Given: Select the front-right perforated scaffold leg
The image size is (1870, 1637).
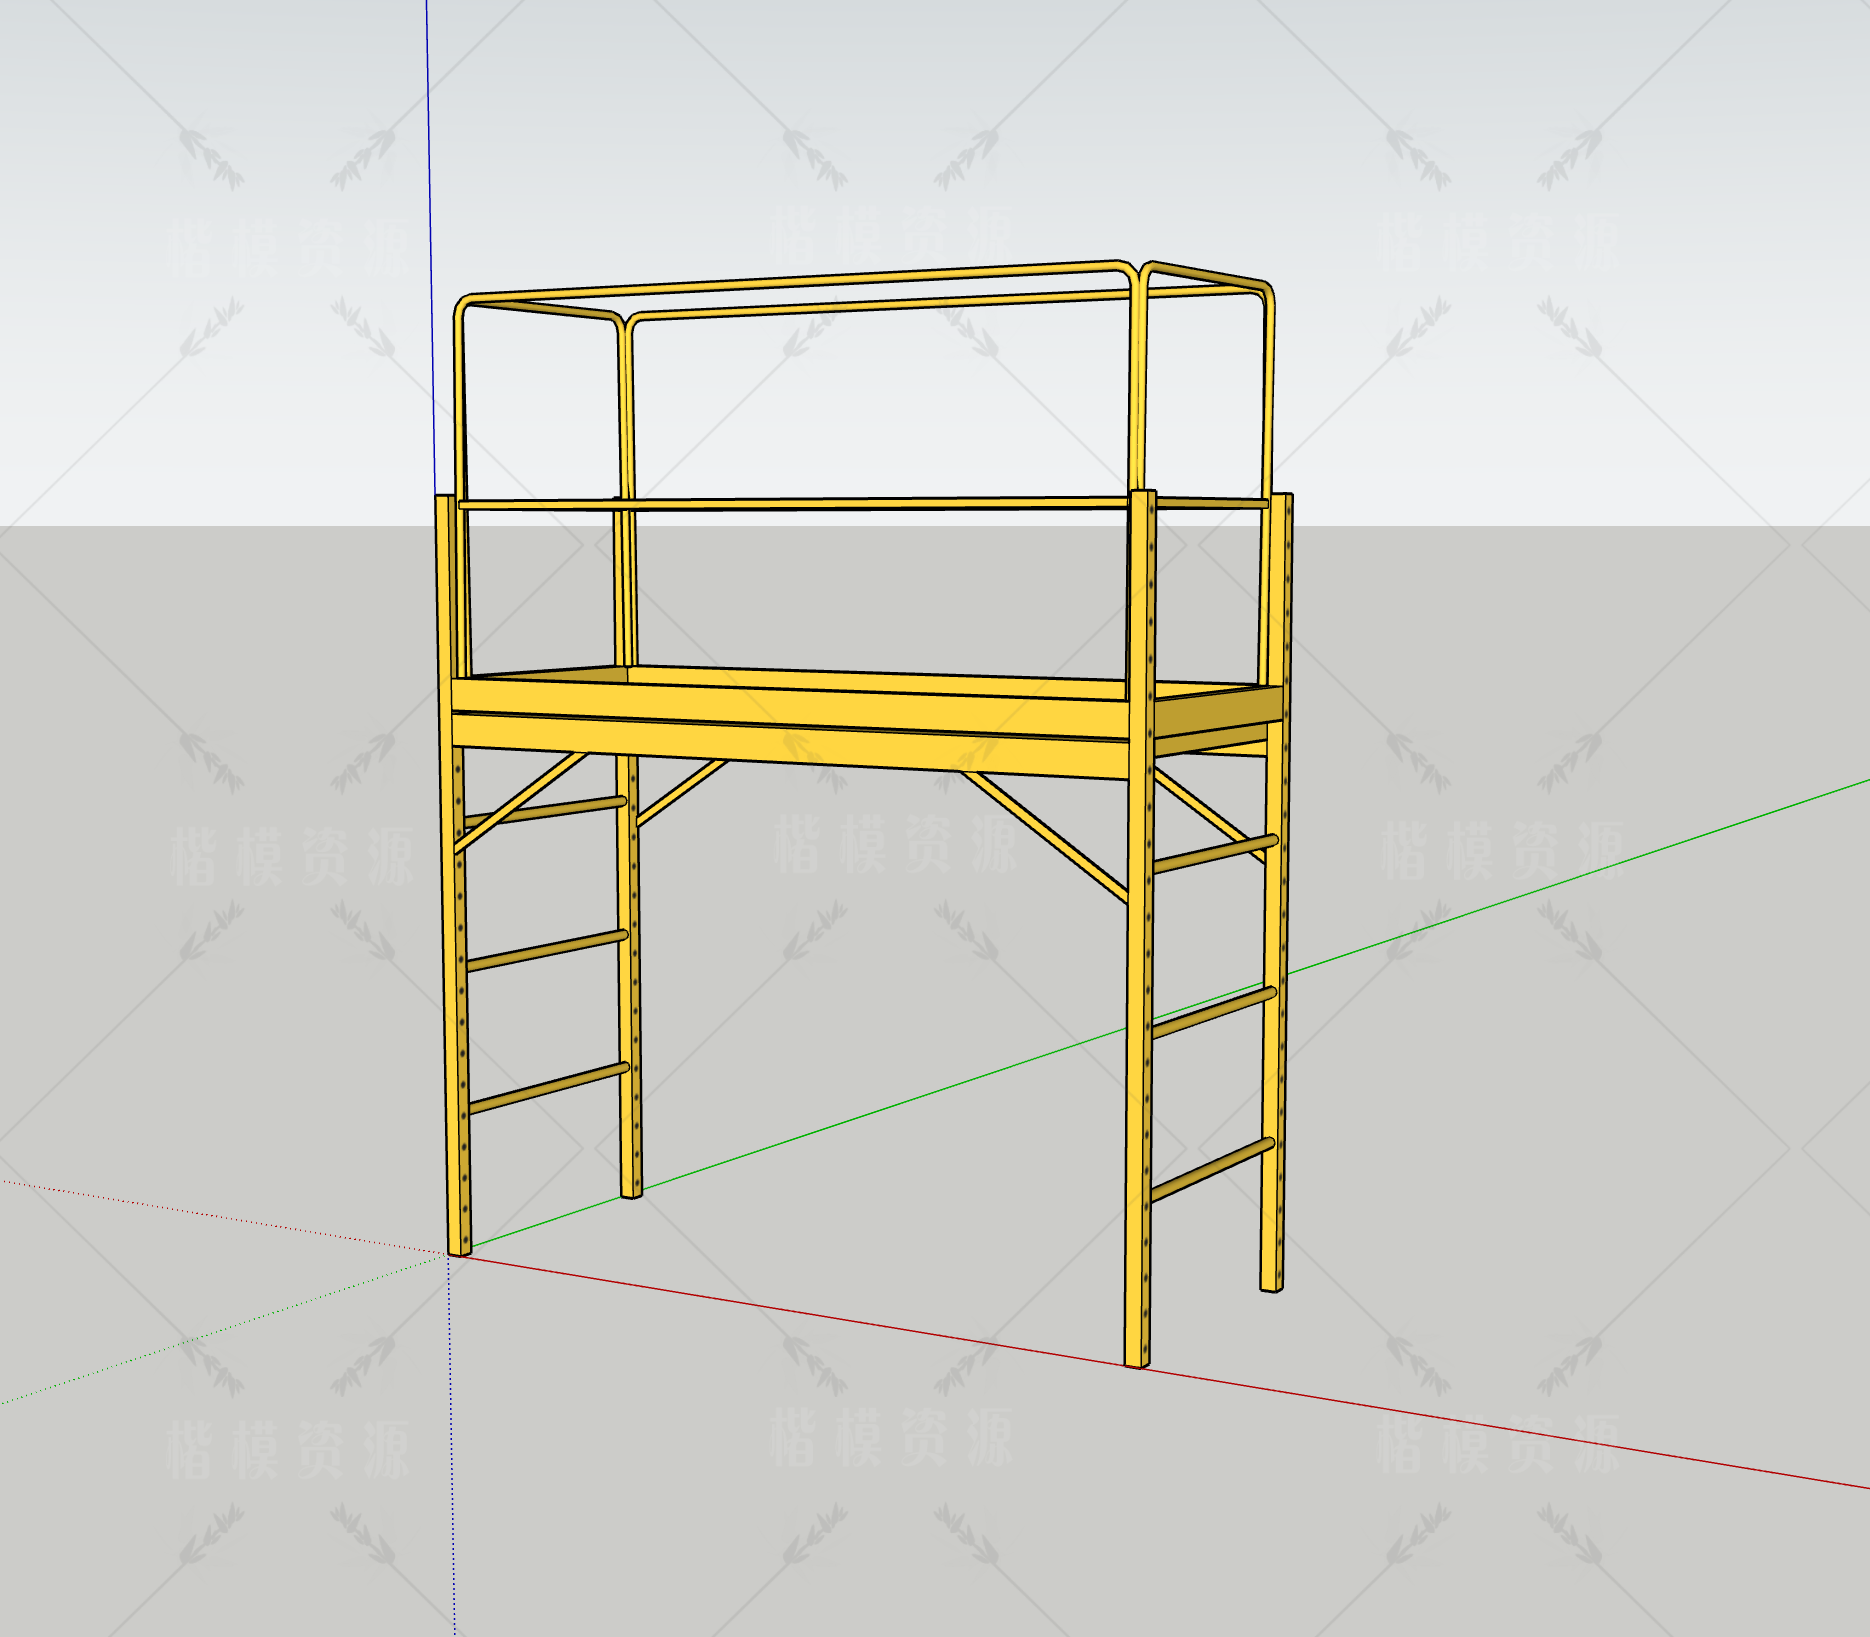Looking at the screenshot, I should click(x=1139, y=928).
